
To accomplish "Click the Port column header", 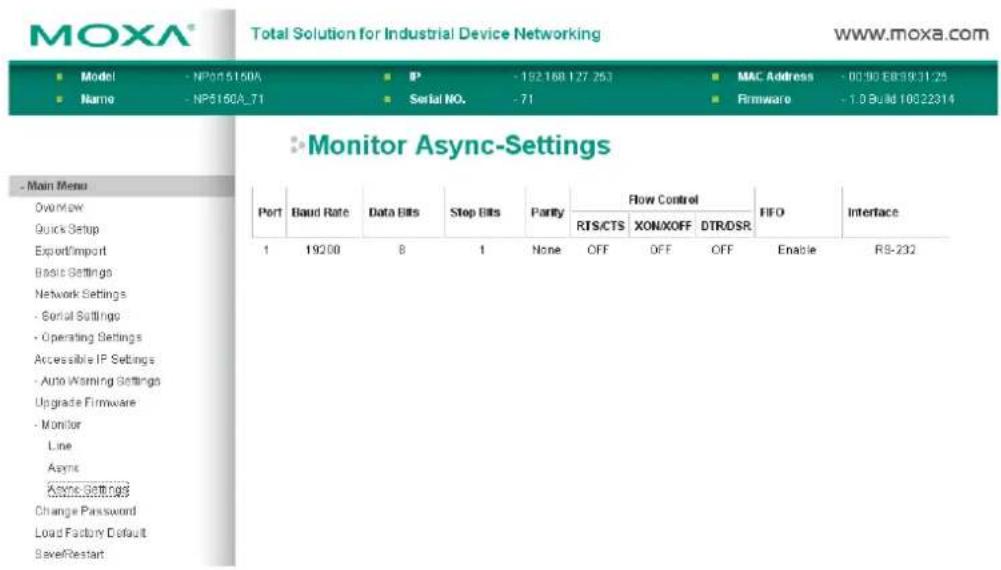I will (x=269, y=213).
